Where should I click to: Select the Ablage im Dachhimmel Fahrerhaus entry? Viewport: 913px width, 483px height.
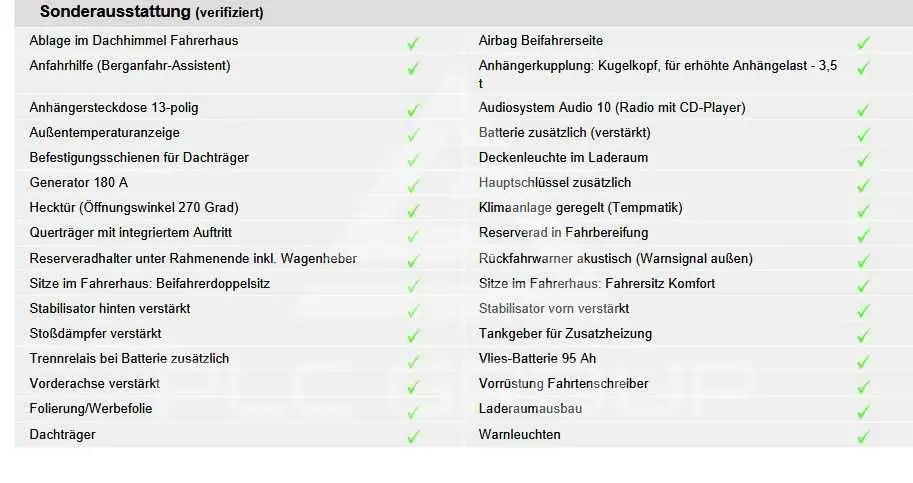133,40
